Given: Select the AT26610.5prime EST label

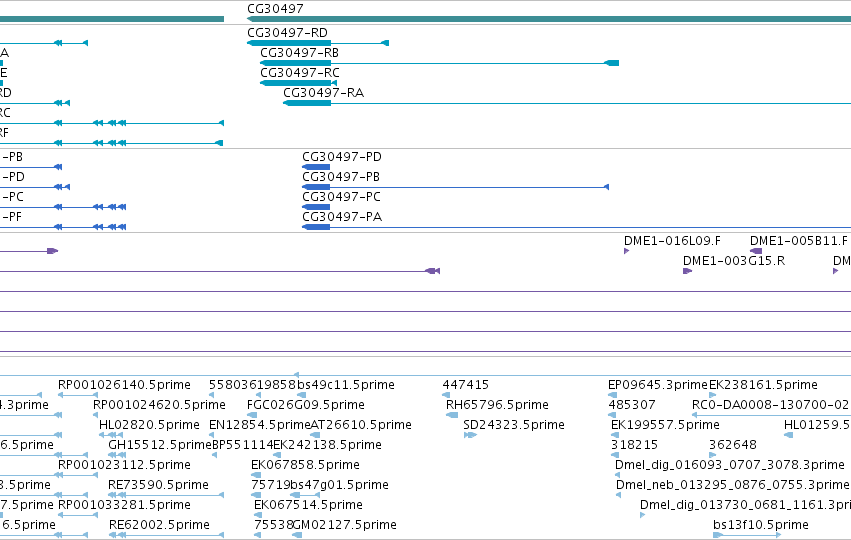Looking at the screenshot, I should [x=361, y=425].
